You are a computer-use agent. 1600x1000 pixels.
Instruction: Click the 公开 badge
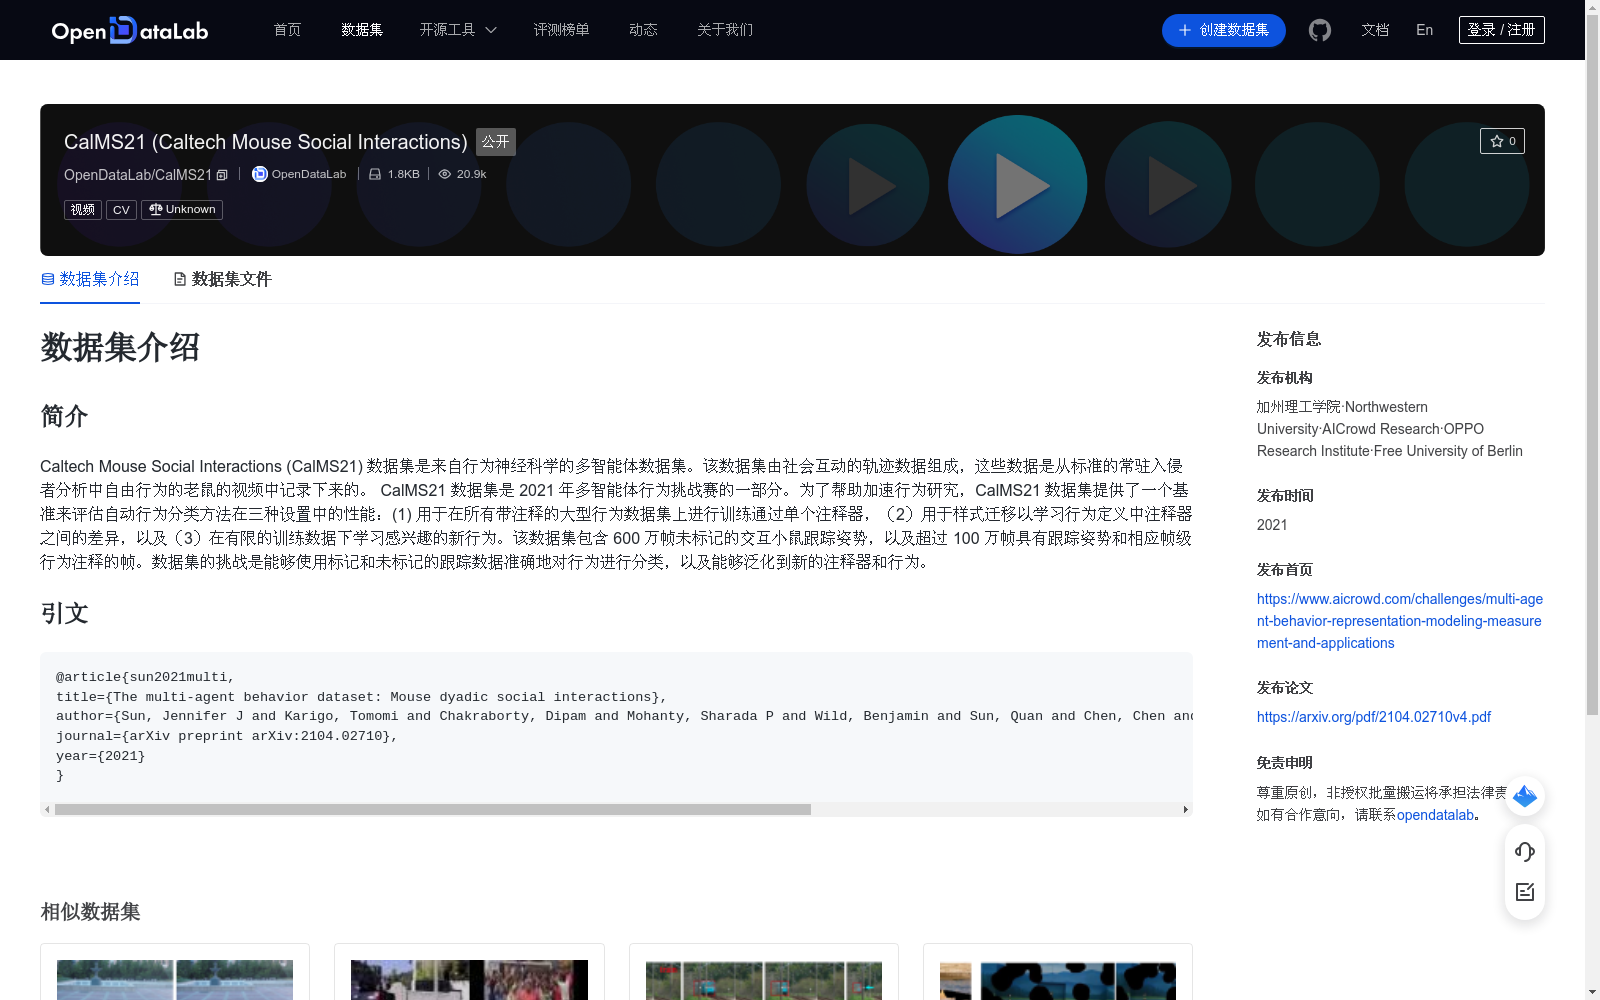pos(496,142)
